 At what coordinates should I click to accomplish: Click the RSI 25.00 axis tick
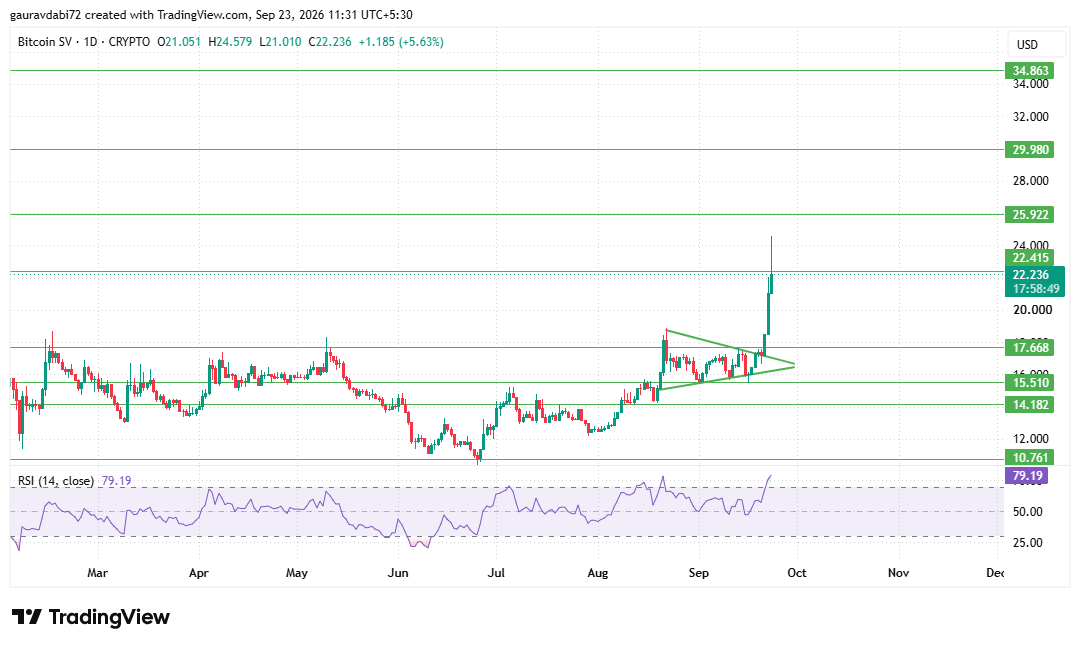pos(1027,542)
